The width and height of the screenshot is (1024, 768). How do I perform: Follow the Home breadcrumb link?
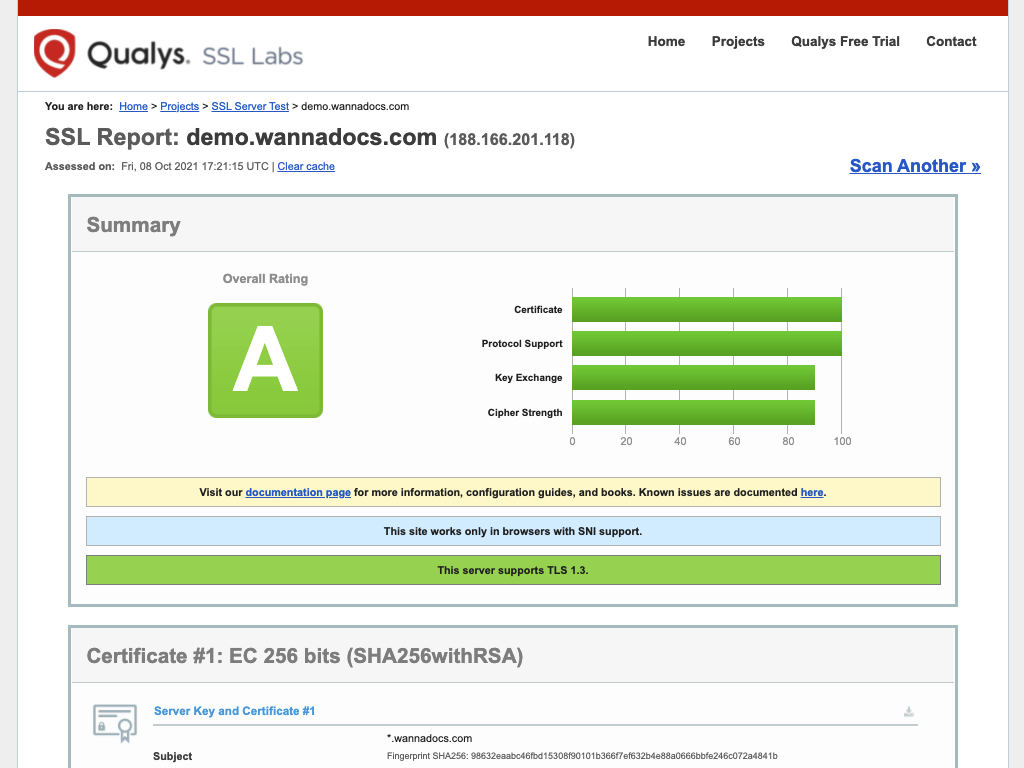(x=133, y=106)
